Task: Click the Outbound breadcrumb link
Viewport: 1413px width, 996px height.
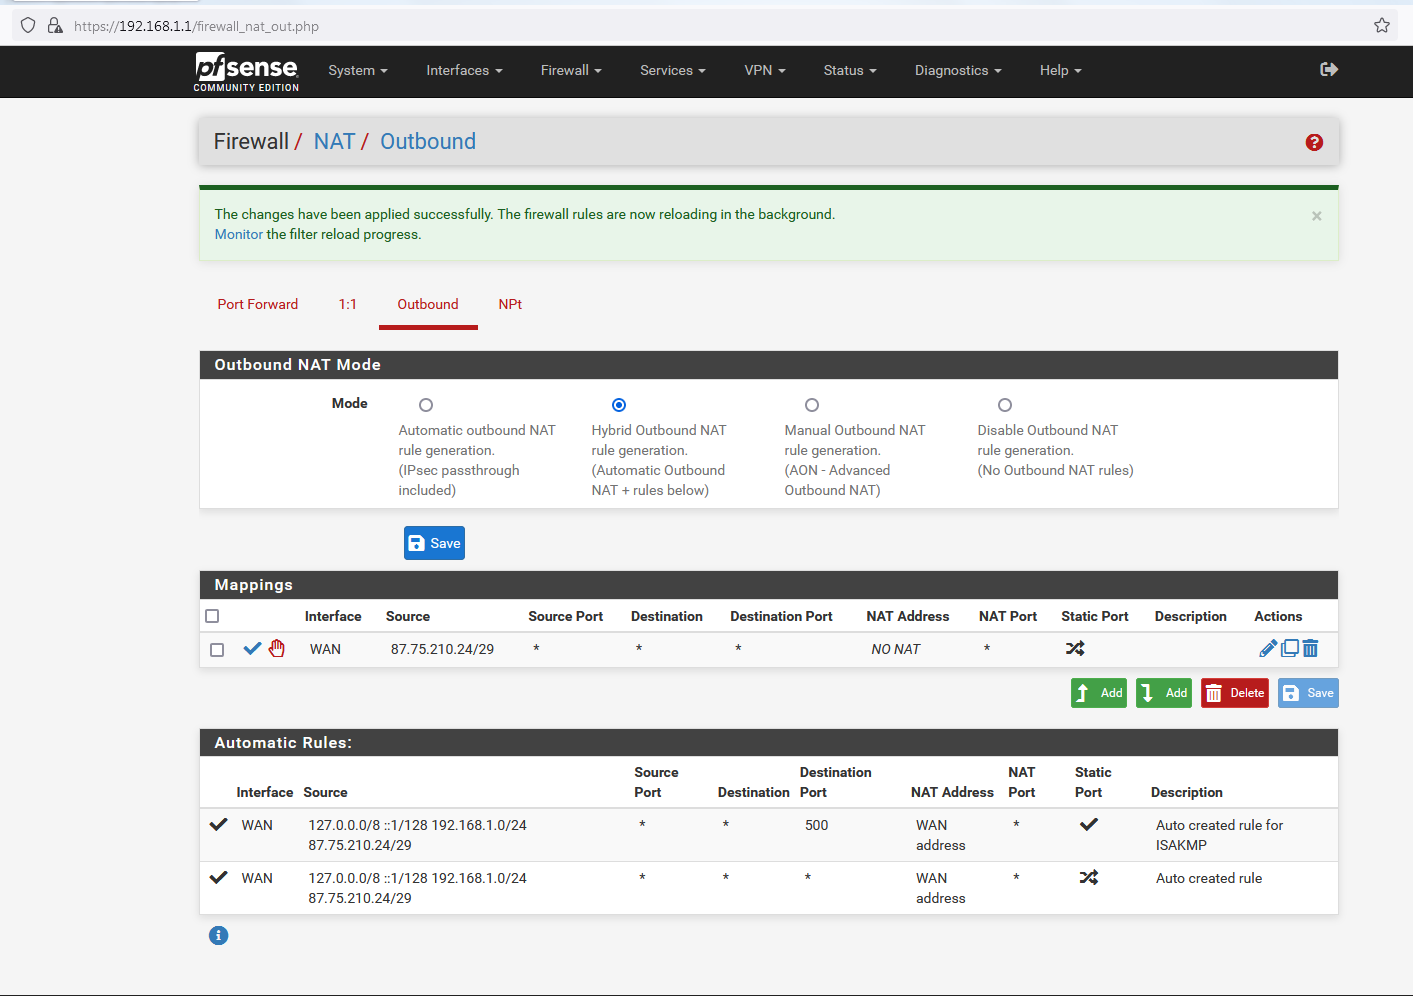Action: 428,141
